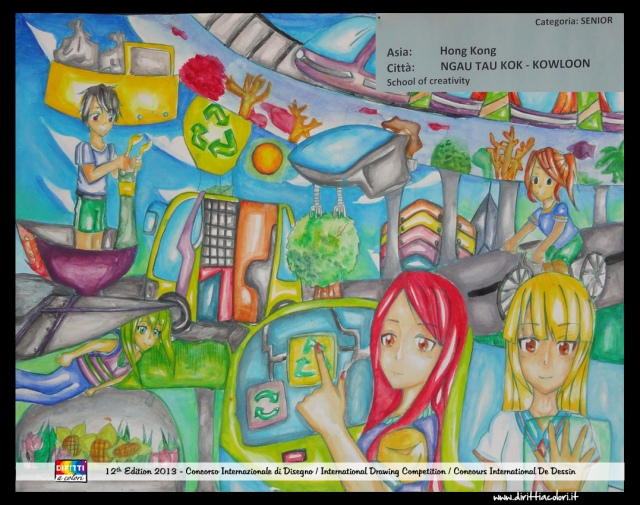Image resolution: width=640 pixels, height=505 pixels.
Task: Open the www.dirittiacolori.it website link
Action: coord(536,497)
